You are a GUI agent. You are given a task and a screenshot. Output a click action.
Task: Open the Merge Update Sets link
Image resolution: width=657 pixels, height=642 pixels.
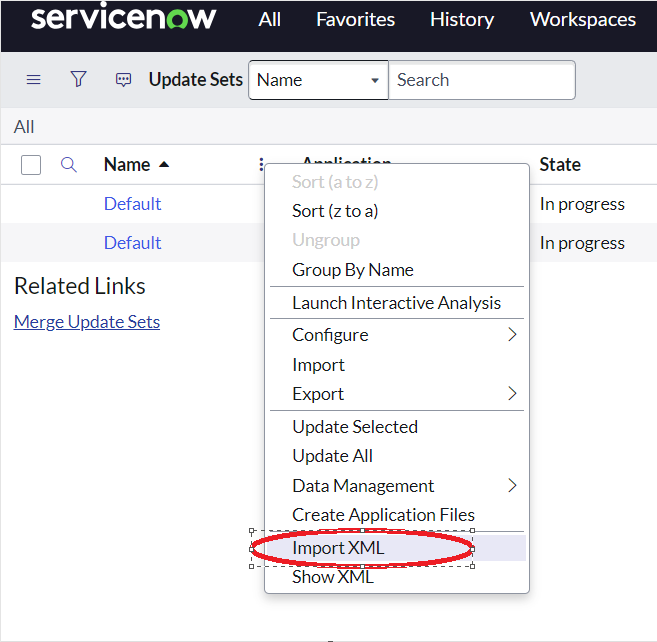[87, 322]
